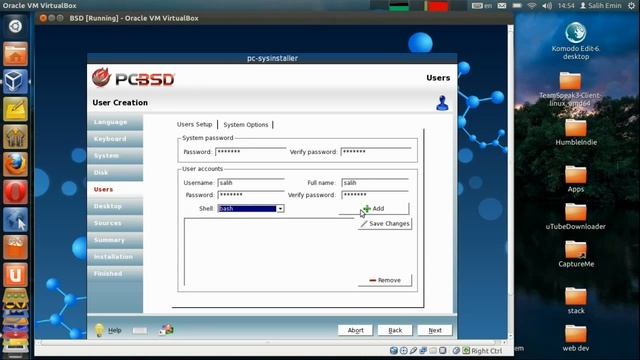Click the green plus Add user button
Image resolution: width=640 pixels, height=360 pixels.
tap(373, 209)
